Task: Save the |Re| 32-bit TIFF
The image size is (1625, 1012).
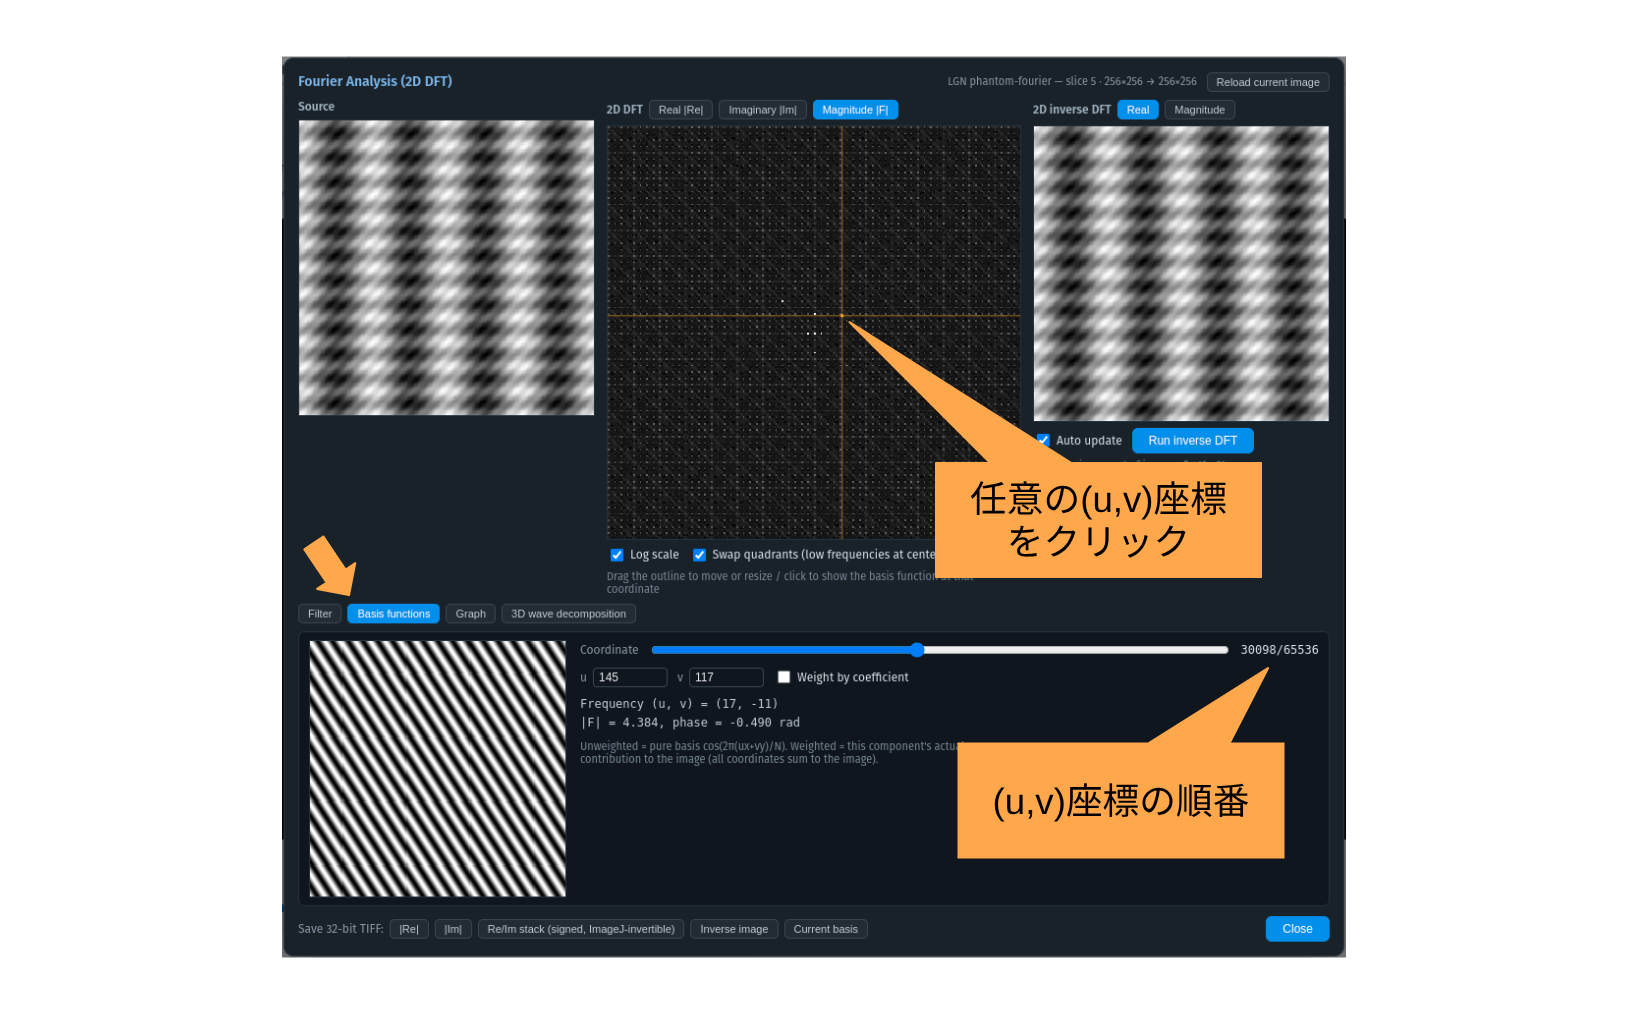Action: pos(409,929)
